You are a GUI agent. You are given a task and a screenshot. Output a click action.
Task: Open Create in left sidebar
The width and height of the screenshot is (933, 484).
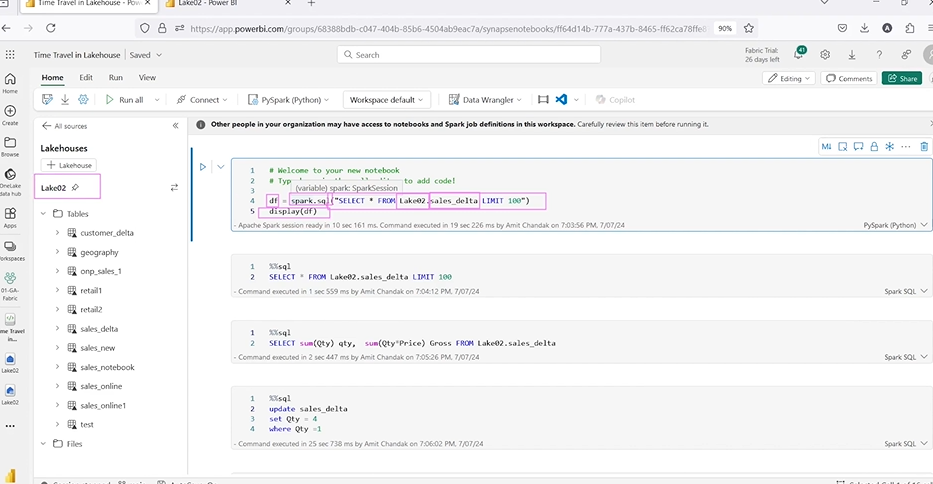tap(10, 115)
